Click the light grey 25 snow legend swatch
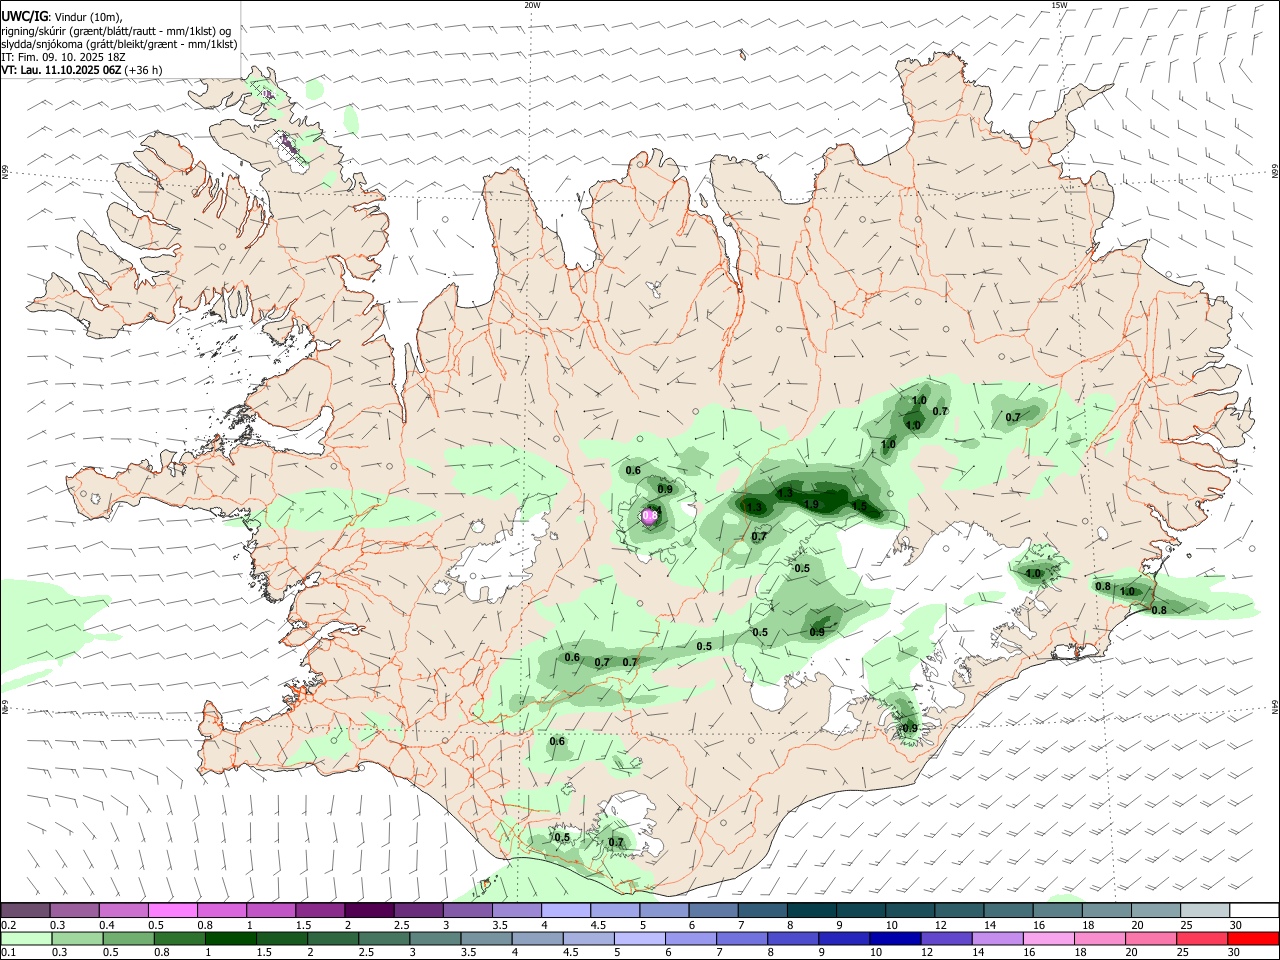This screenshot has height=960, width=1280. [x=1205, y=910]
